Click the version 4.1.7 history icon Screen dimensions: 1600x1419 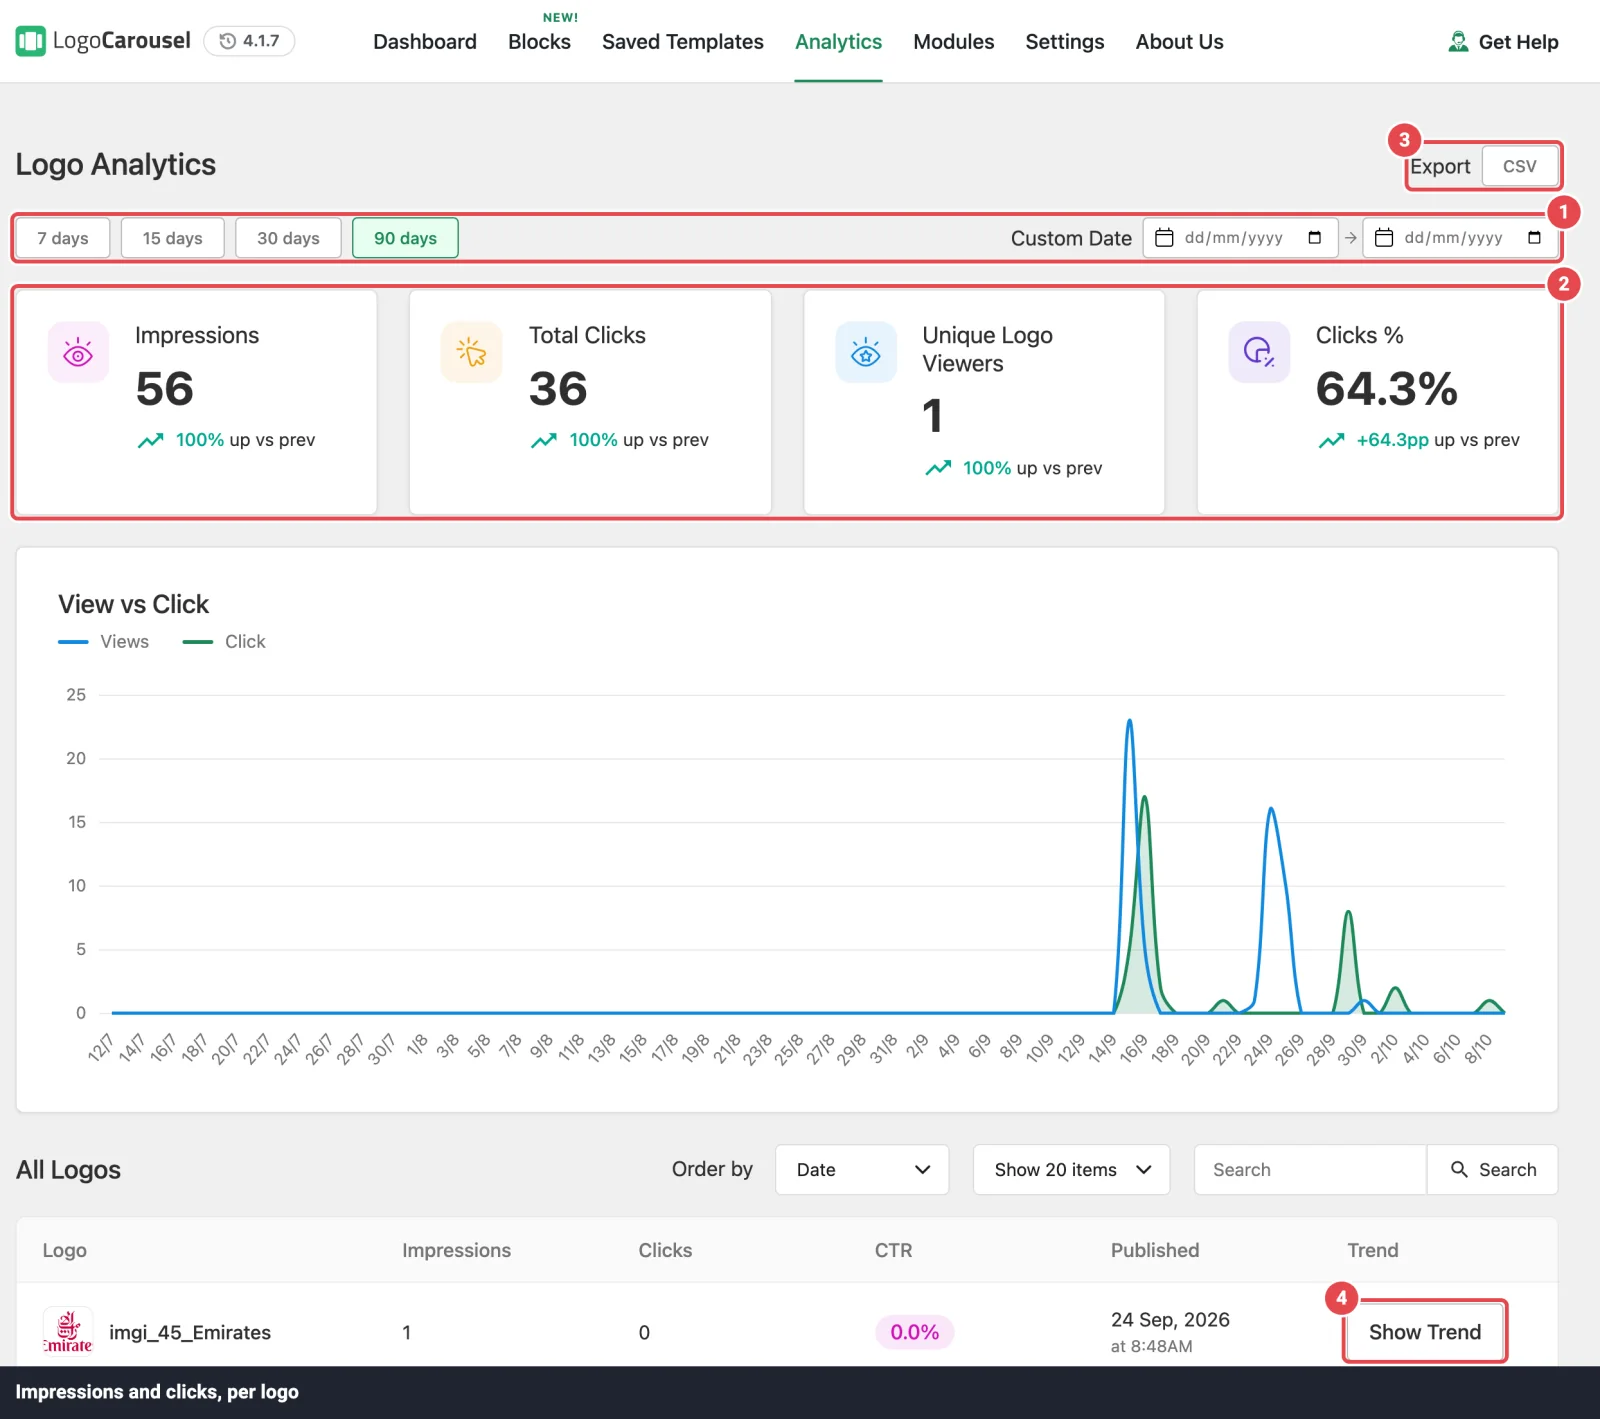point(228,41)
